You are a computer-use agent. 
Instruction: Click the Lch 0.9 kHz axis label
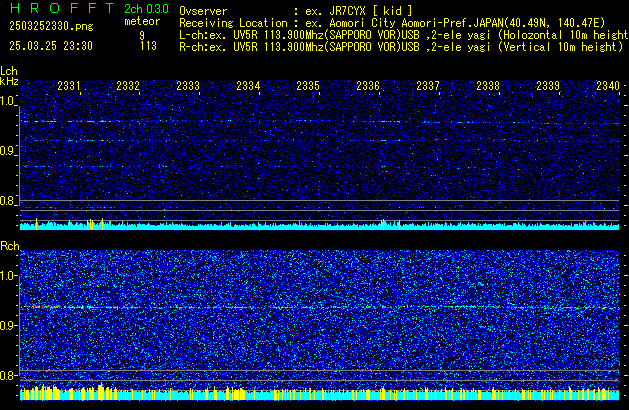click(x=8, y=151)
